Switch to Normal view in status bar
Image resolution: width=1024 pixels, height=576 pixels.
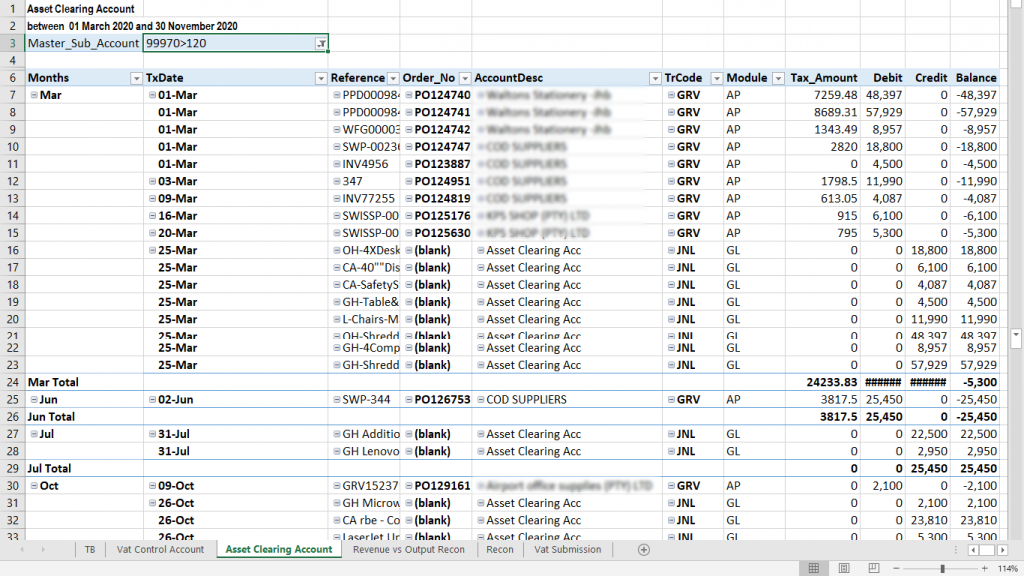point(814,568)
